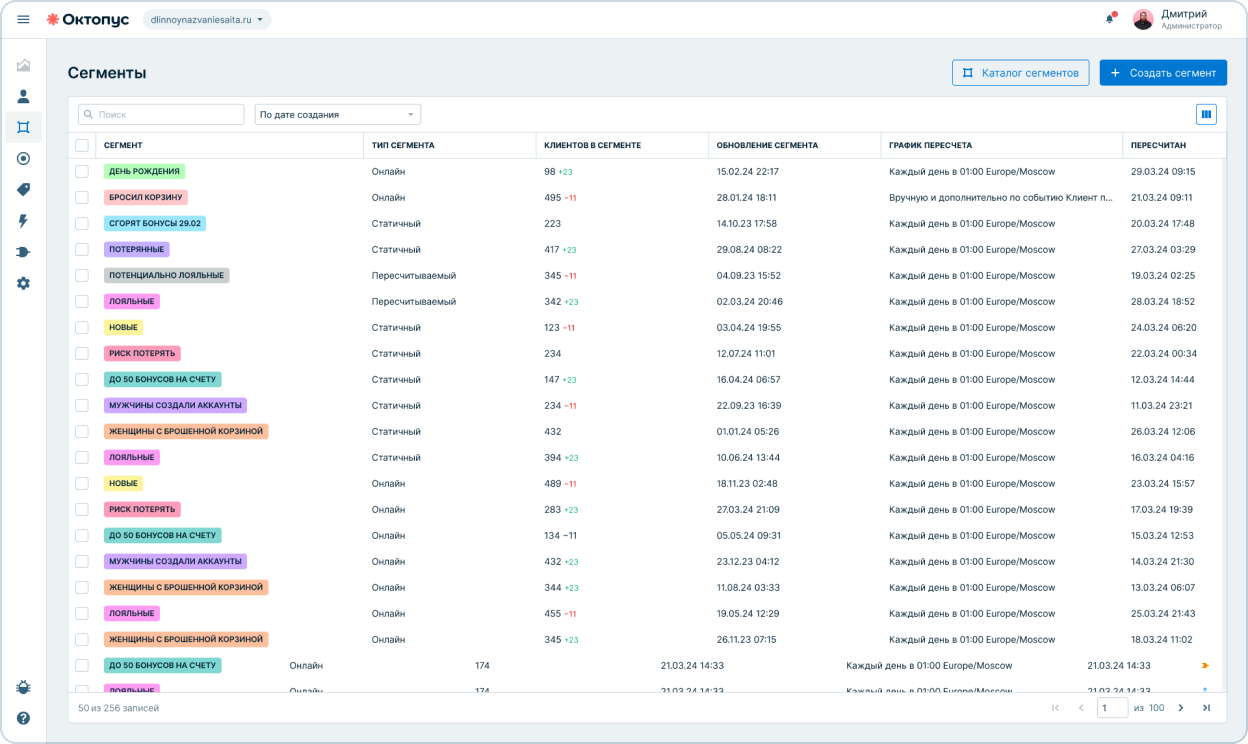Click the tag icon in the sidebar

click(23, 190)
